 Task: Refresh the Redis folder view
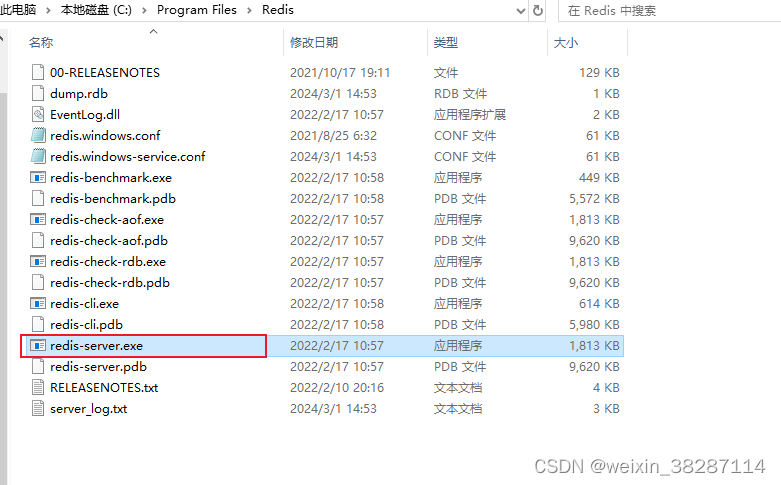[538, 10]
